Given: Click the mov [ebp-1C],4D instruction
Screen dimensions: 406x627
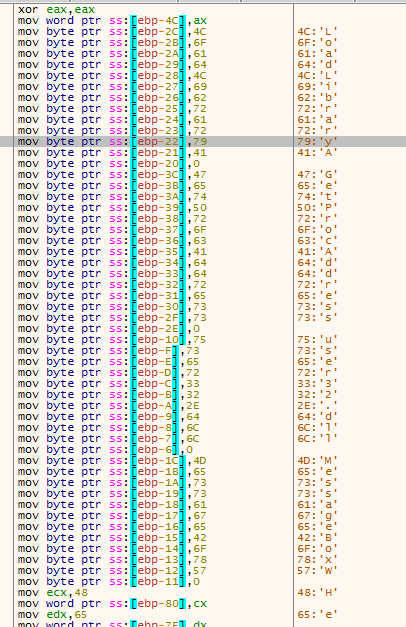Looking at the screenshot, I should pos(112,461).
